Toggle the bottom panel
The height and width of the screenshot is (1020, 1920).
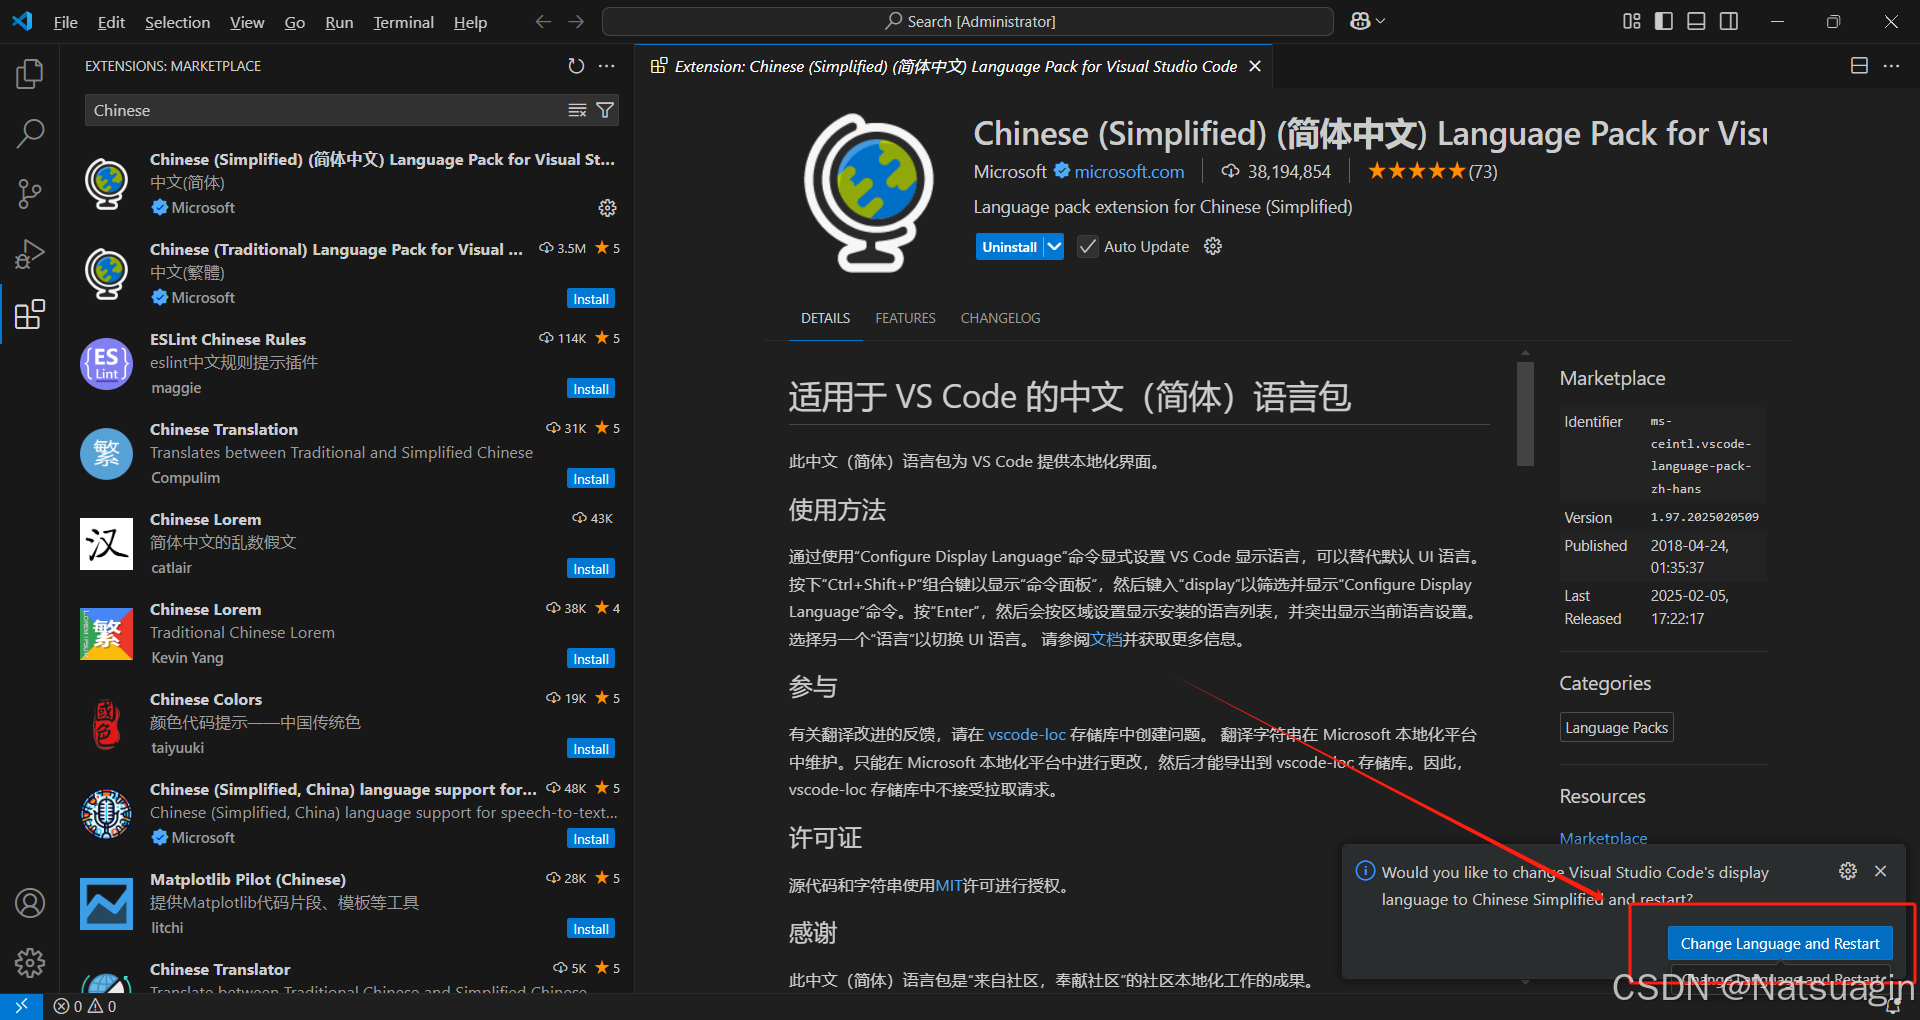(1696, 21)
